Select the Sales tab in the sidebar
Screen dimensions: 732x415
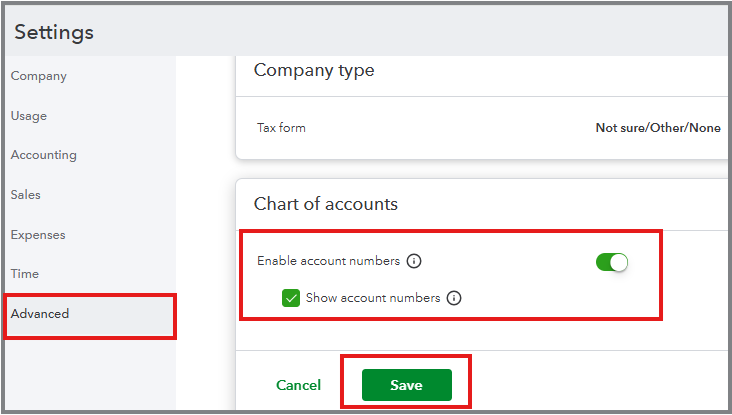26,195
